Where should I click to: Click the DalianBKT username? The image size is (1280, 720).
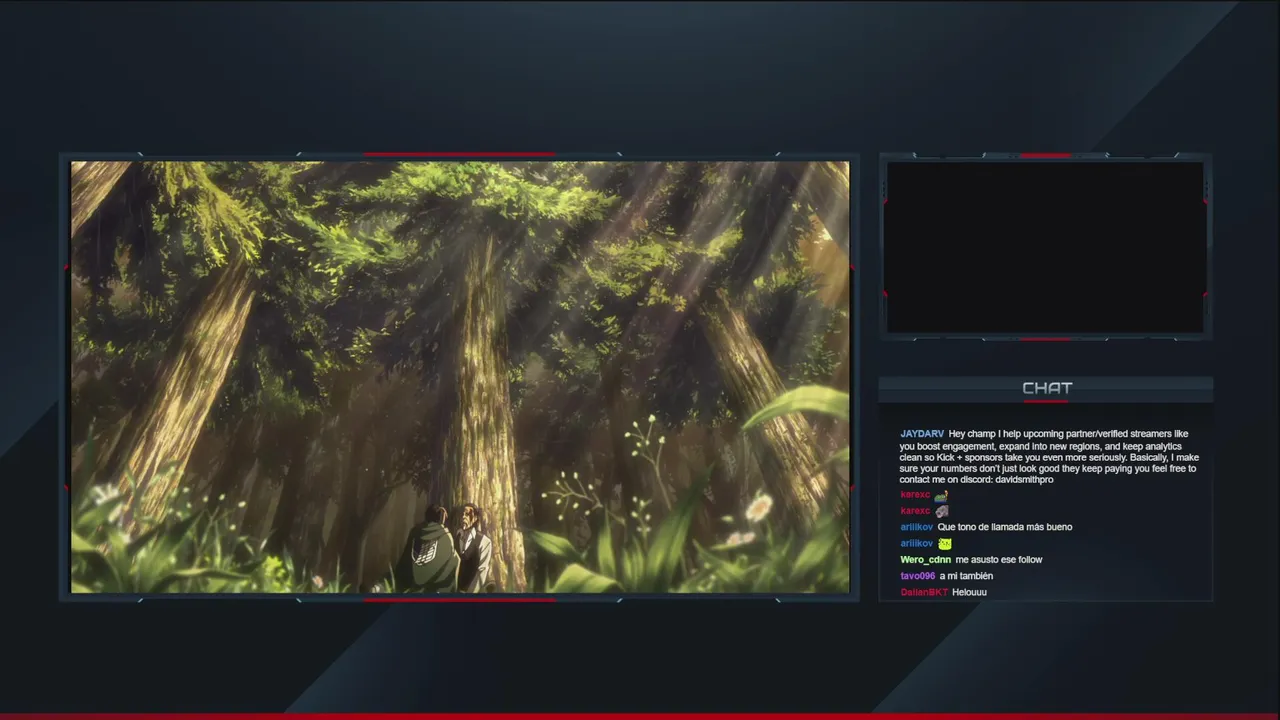tap(924, 592)
